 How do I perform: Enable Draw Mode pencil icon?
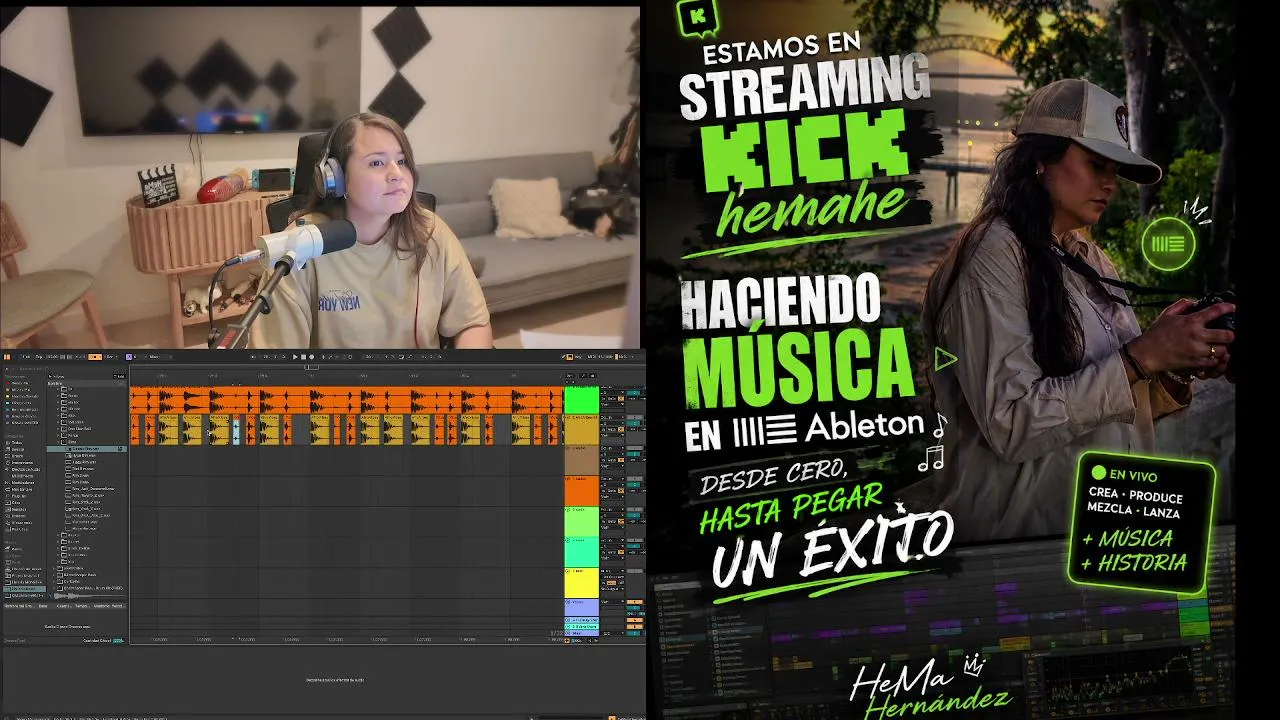[563, 357]
